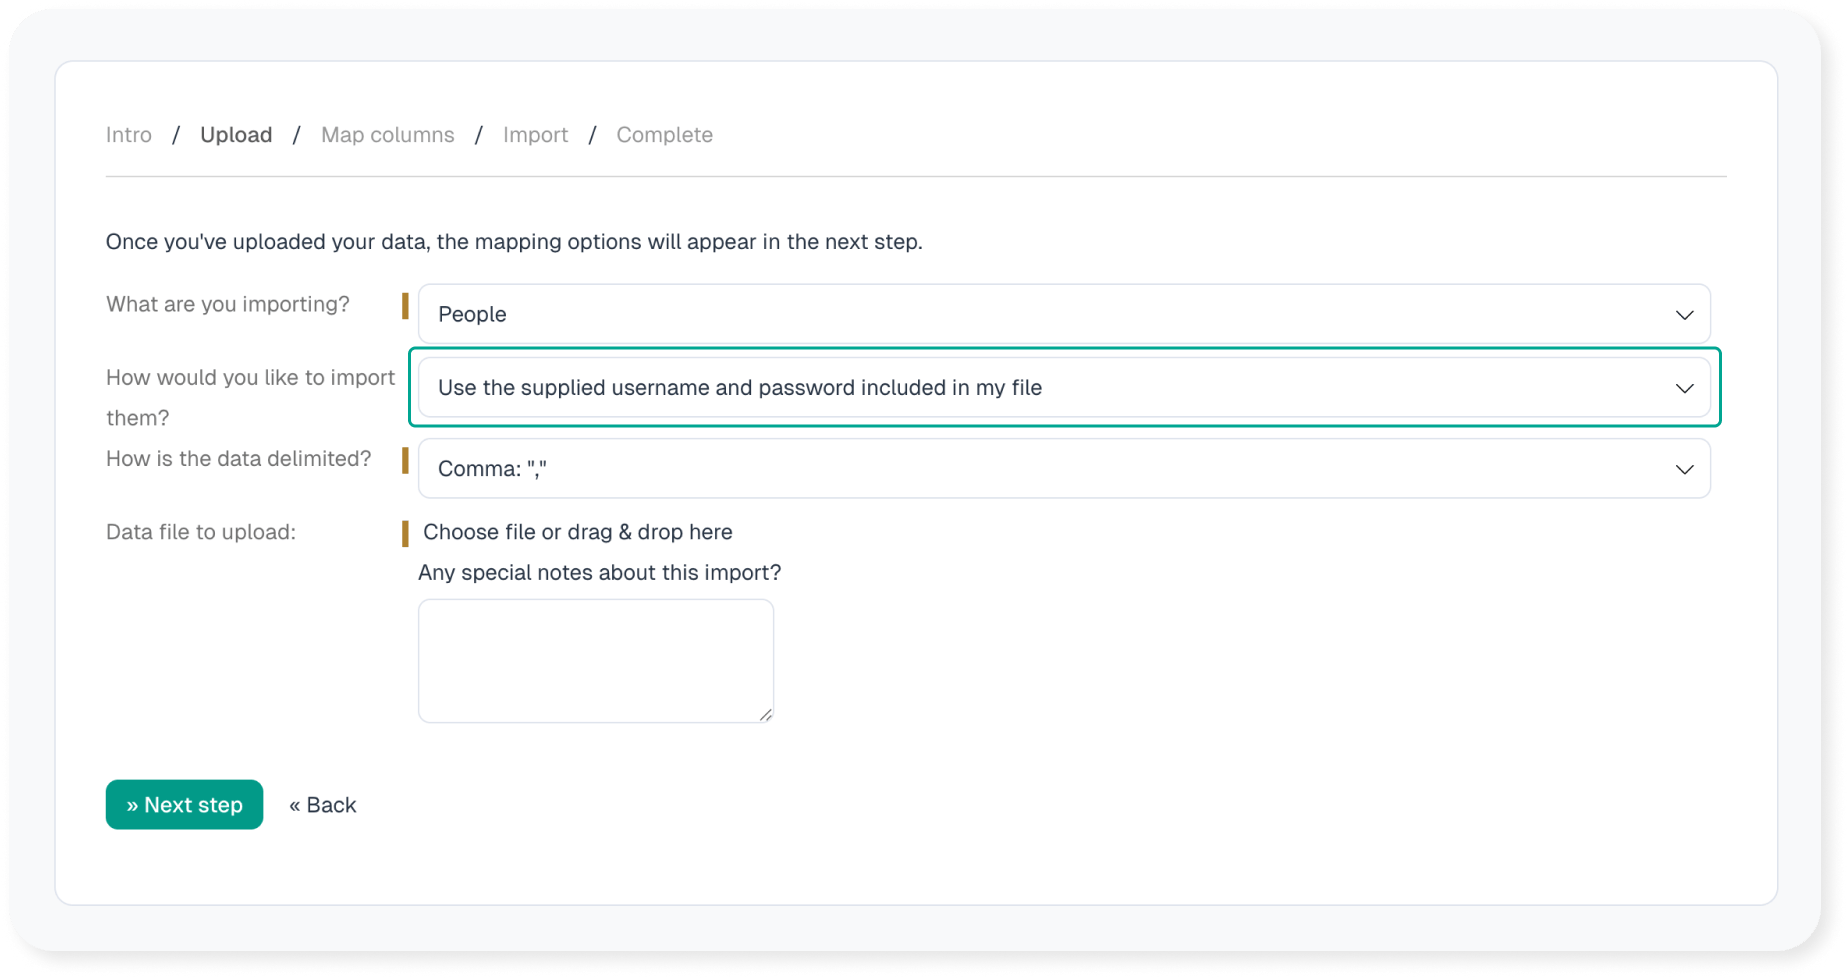The image size is (1848, 978).
Task: Jump to the Map columns step
Action: 387,135
